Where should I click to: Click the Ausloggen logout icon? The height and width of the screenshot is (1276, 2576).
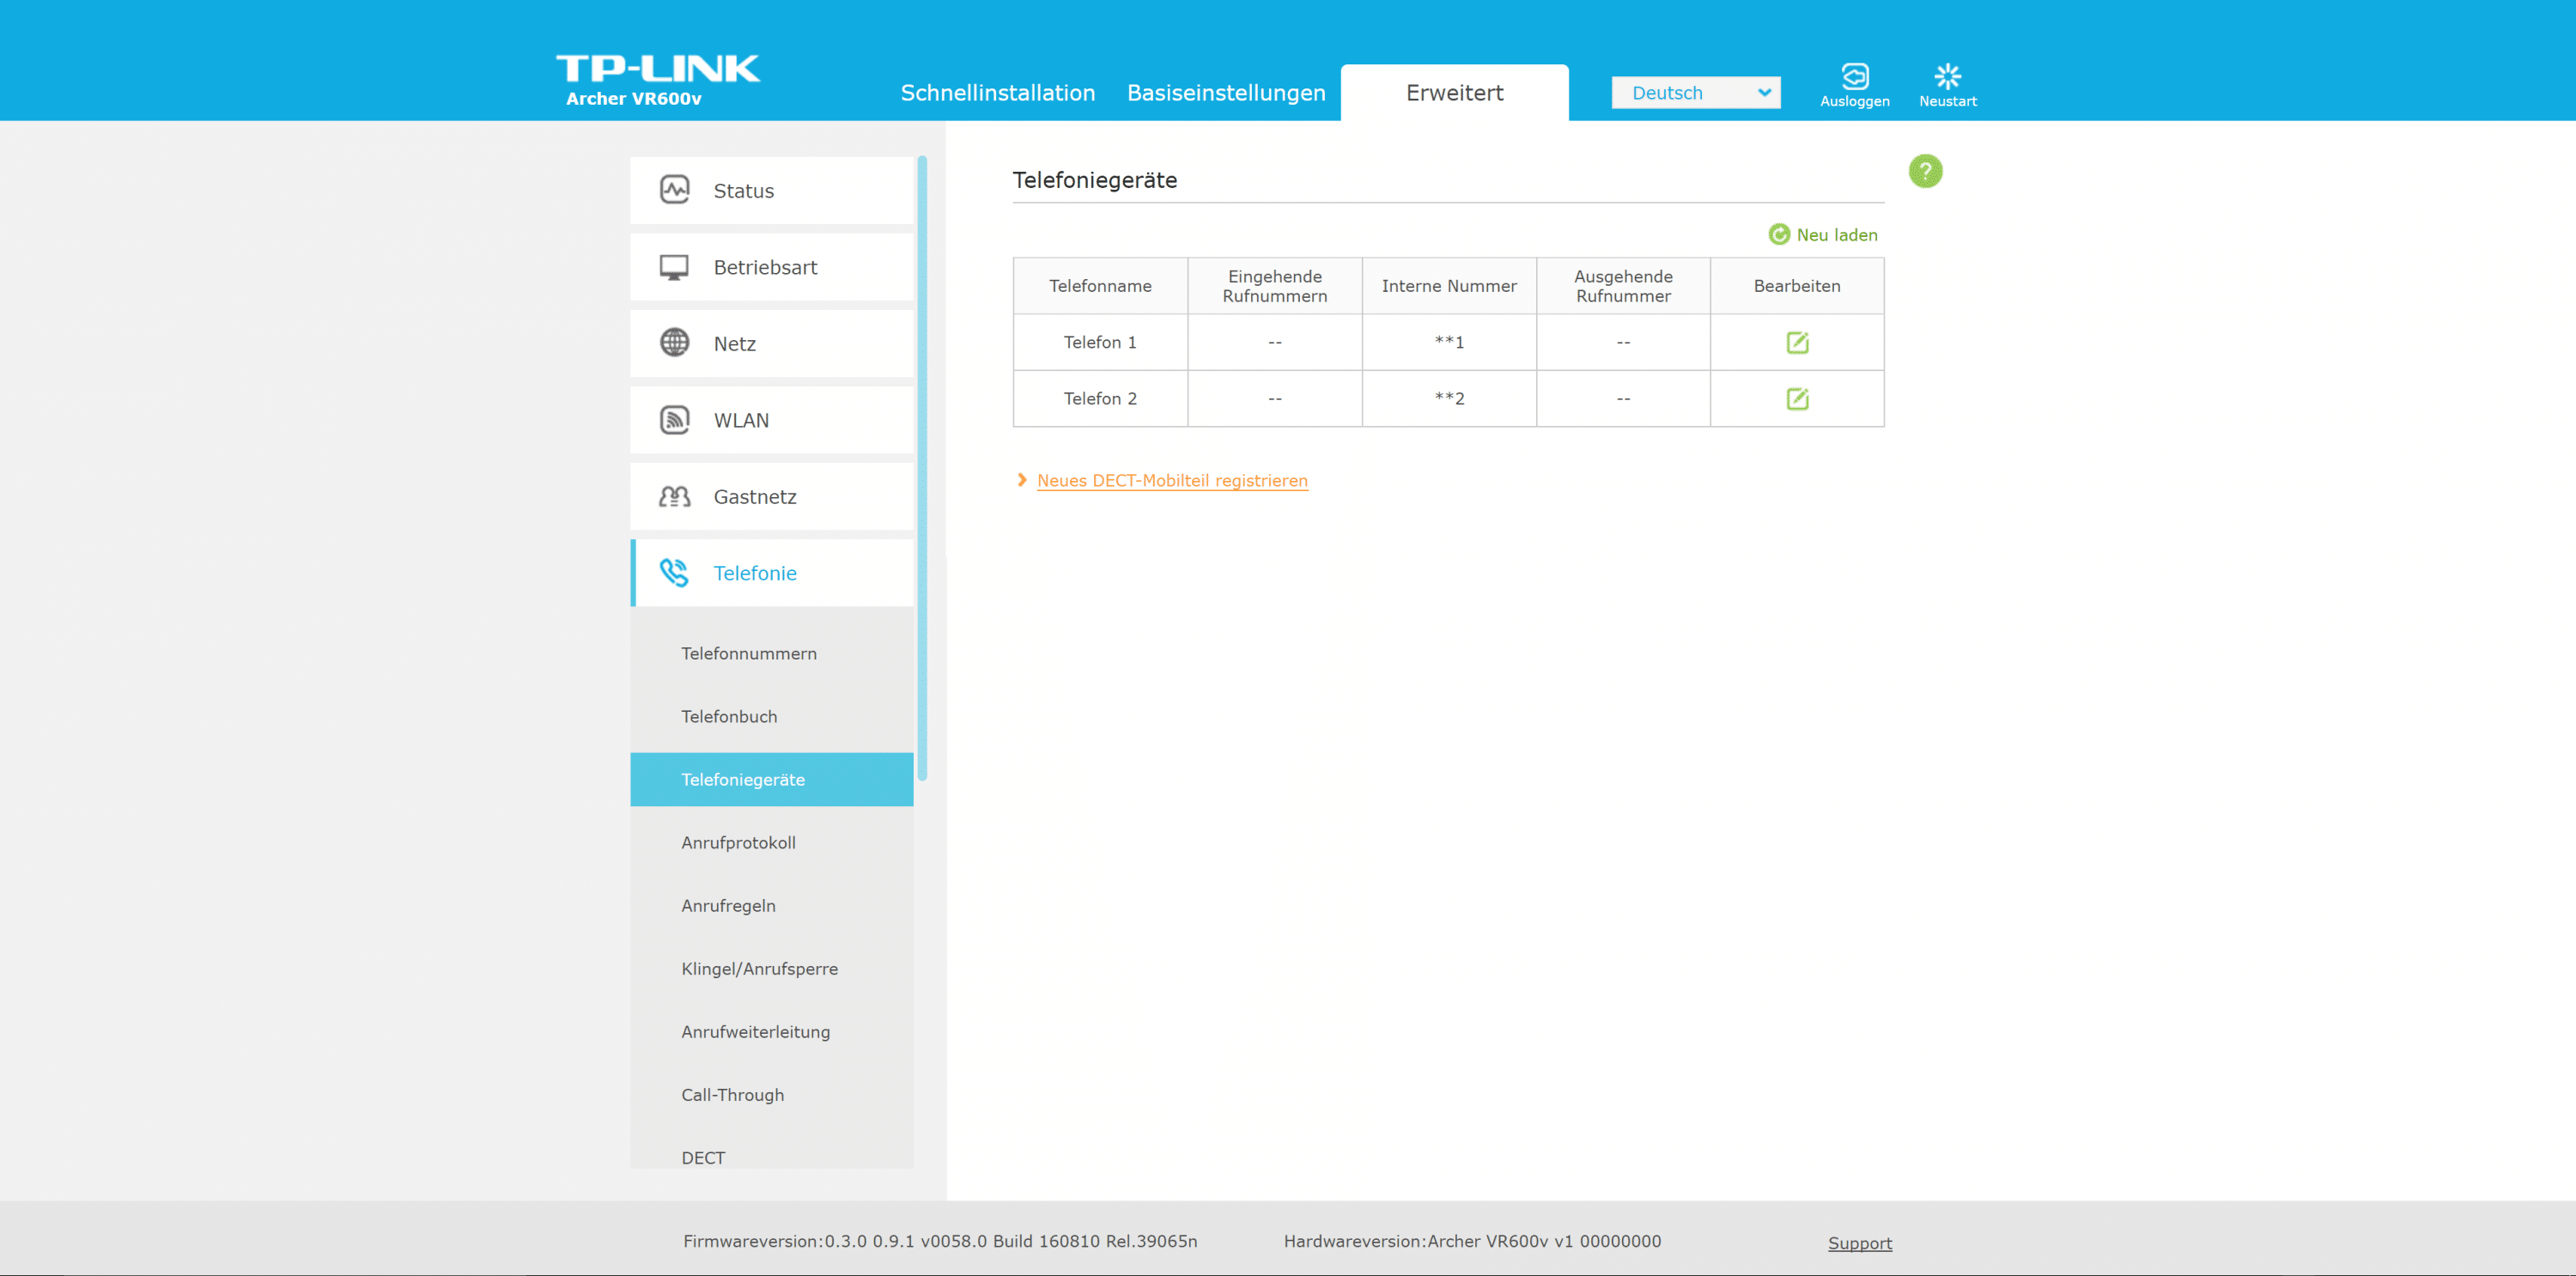pos(1854,77)
